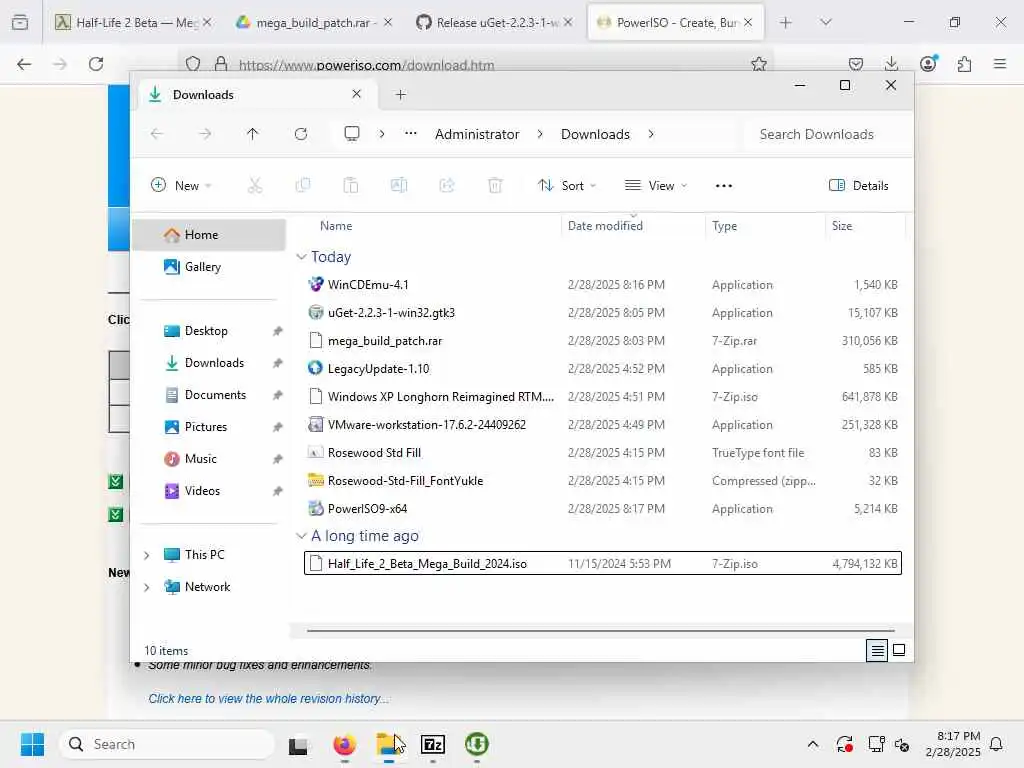1024x768 pixels.
Task: Sort files by the Name column header
Action: click(336, 226)
